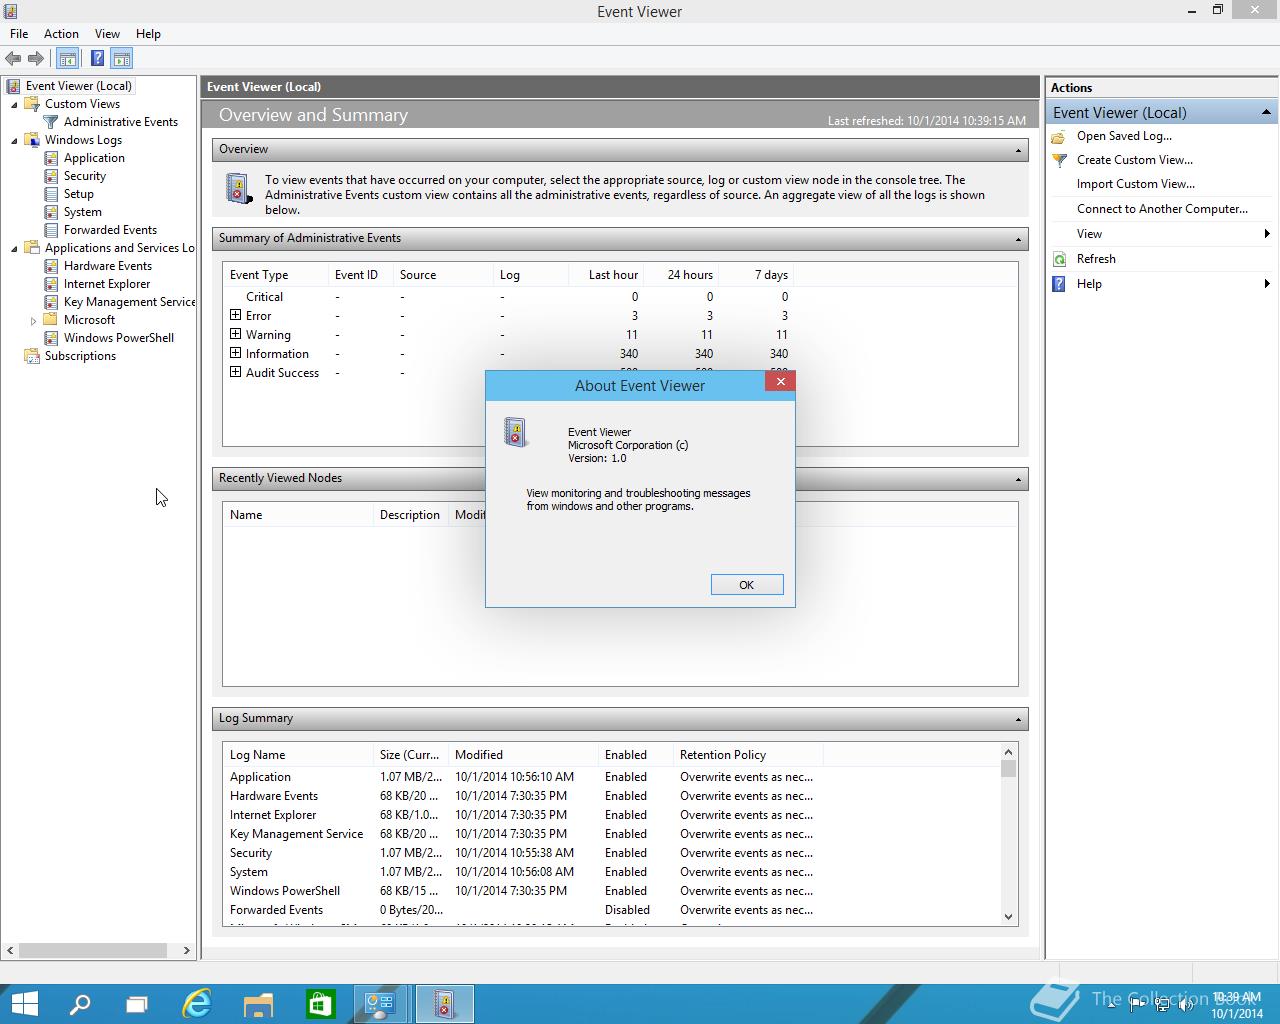
Task: Collapse the Overview section
Action: click(1018, 150)
